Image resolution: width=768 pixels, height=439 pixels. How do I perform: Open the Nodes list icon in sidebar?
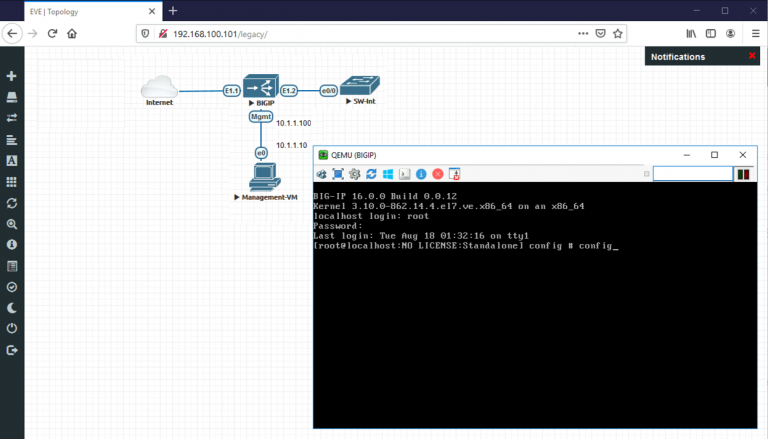12,97
